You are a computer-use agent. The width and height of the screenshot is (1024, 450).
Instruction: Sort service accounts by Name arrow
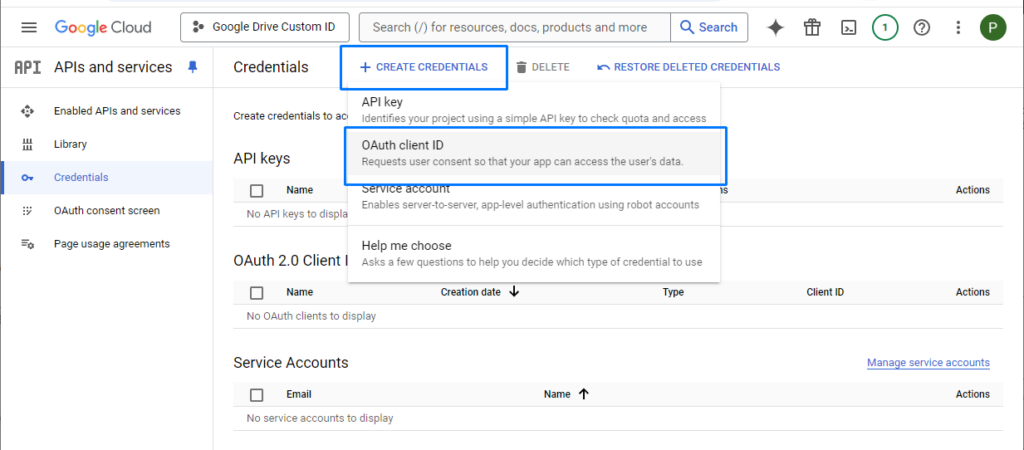click(x=584, y=394)
